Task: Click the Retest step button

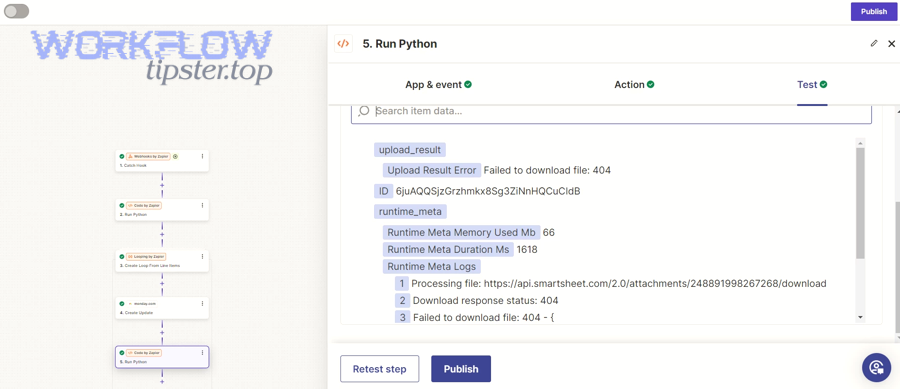Action: click(379, 369)
